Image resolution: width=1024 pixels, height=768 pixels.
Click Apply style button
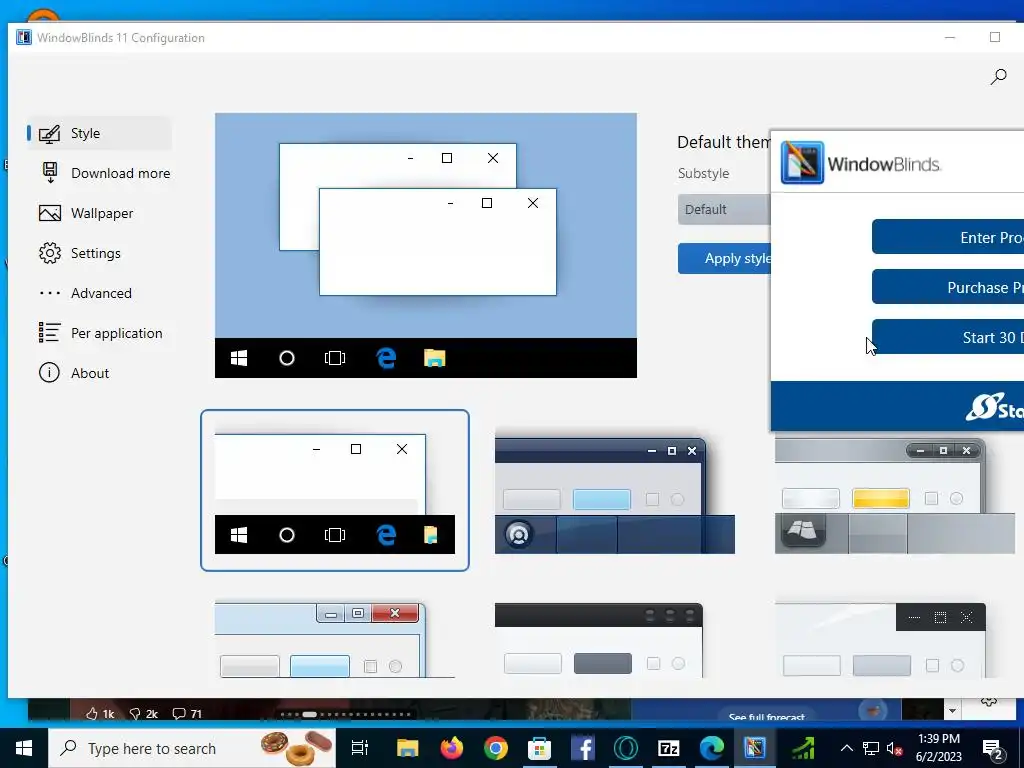(x=724, y=259)
